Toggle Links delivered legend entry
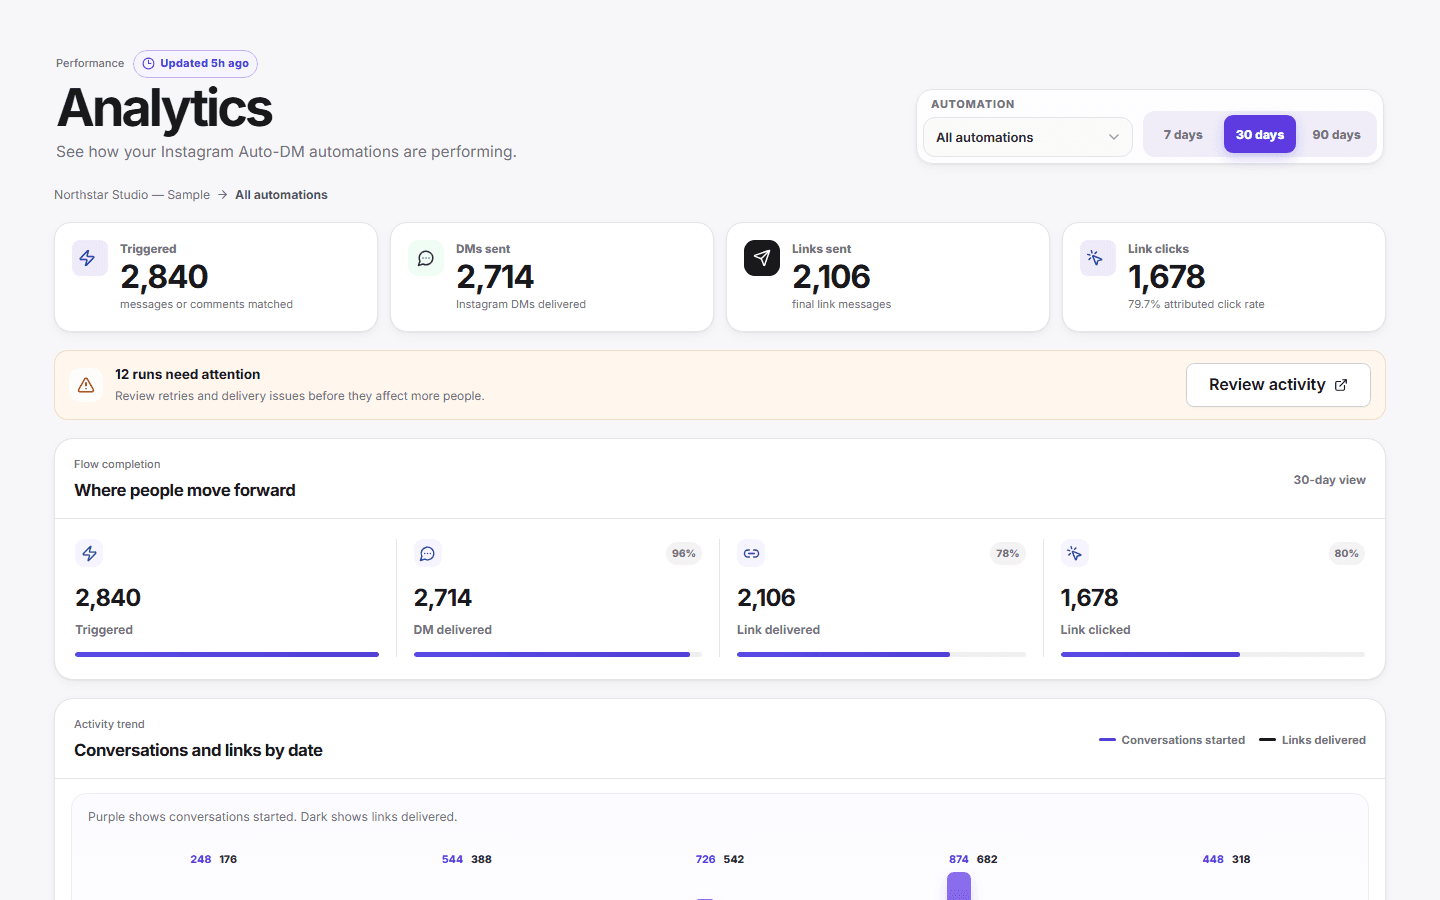 tap(1312, 740)
